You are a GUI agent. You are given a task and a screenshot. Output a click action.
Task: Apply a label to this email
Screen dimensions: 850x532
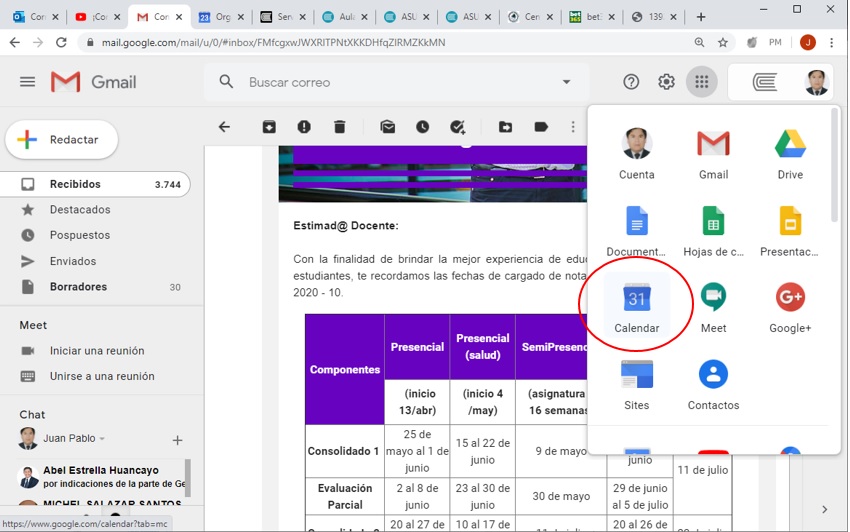pyautogui.click(x=541, y=127)
